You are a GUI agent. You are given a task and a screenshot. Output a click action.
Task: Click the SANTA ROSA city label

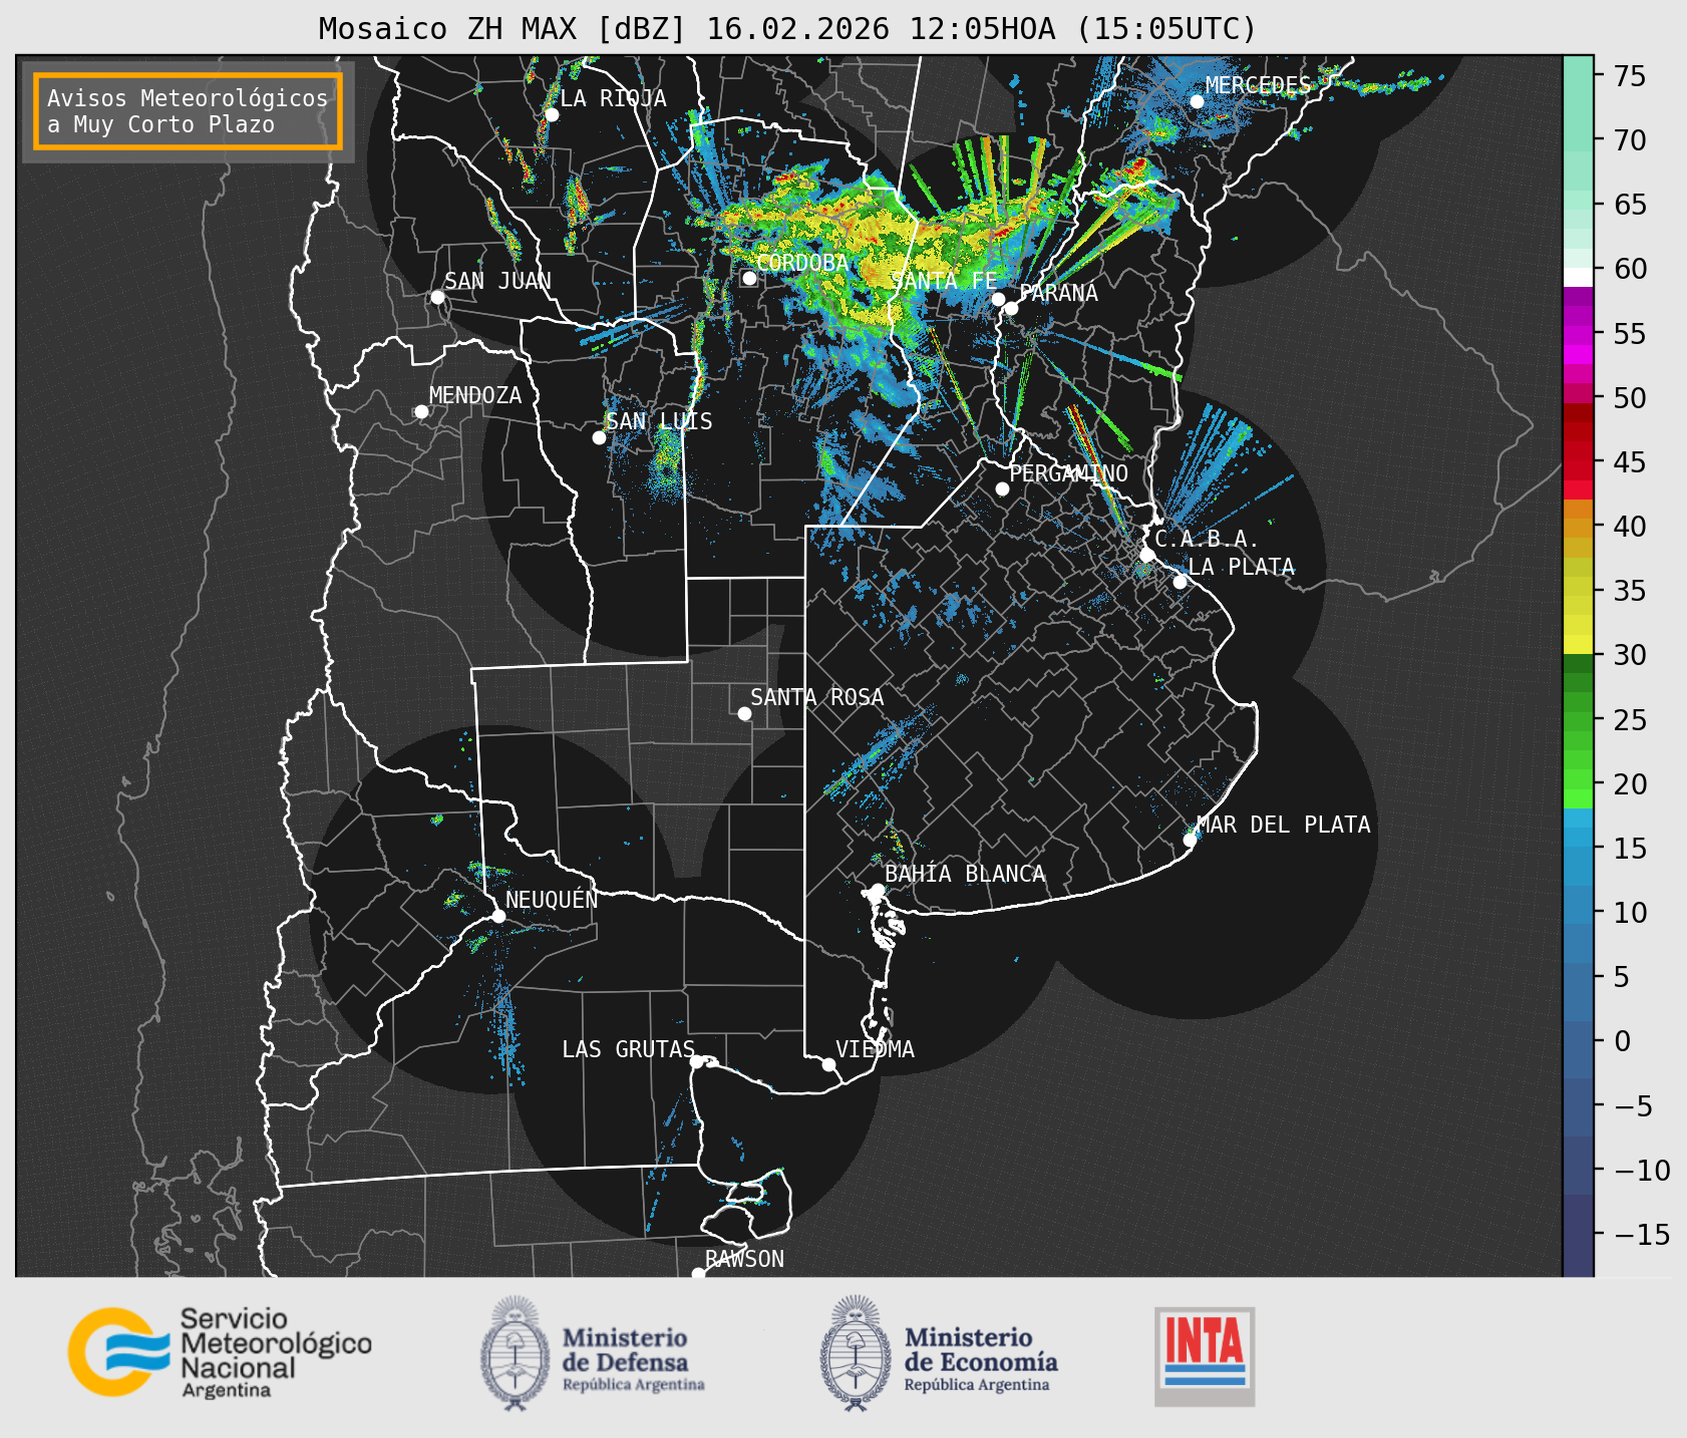pyautogui.click(x=817, y=697)
